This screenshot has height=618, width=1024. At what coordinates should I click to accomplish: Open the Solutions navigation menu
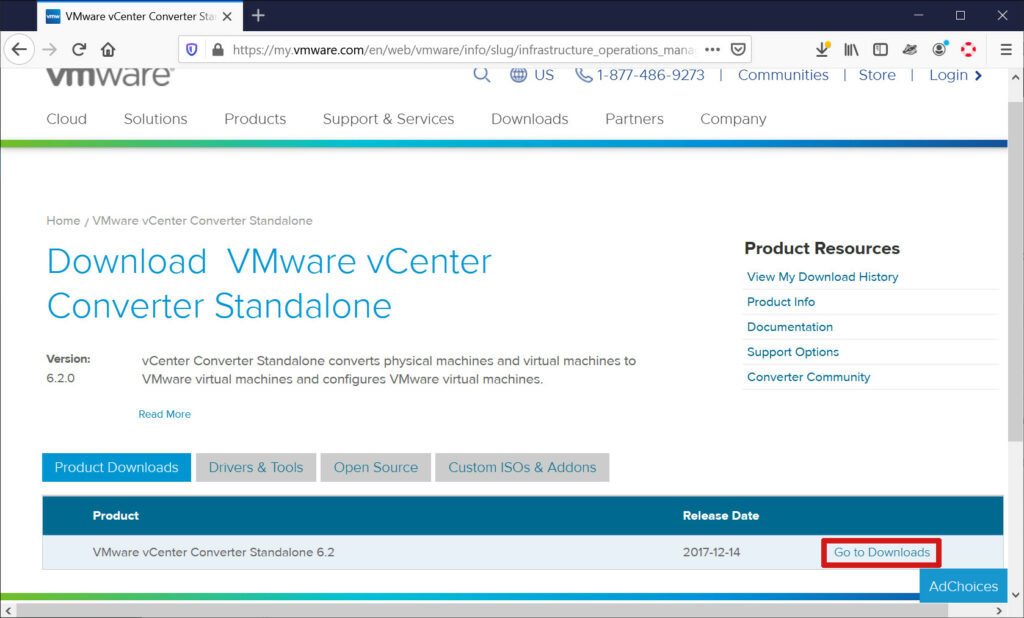click(x=155, y=119)
